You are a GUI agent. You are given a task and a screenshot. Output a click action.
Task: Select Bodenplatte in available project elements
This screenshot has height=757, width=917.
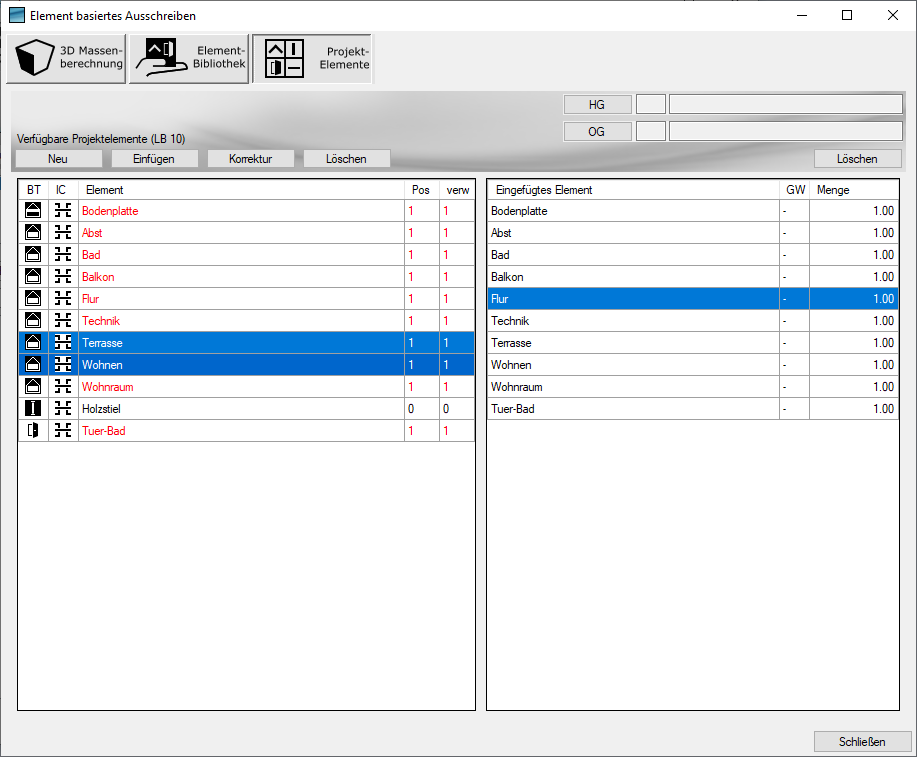click(246, 211)
